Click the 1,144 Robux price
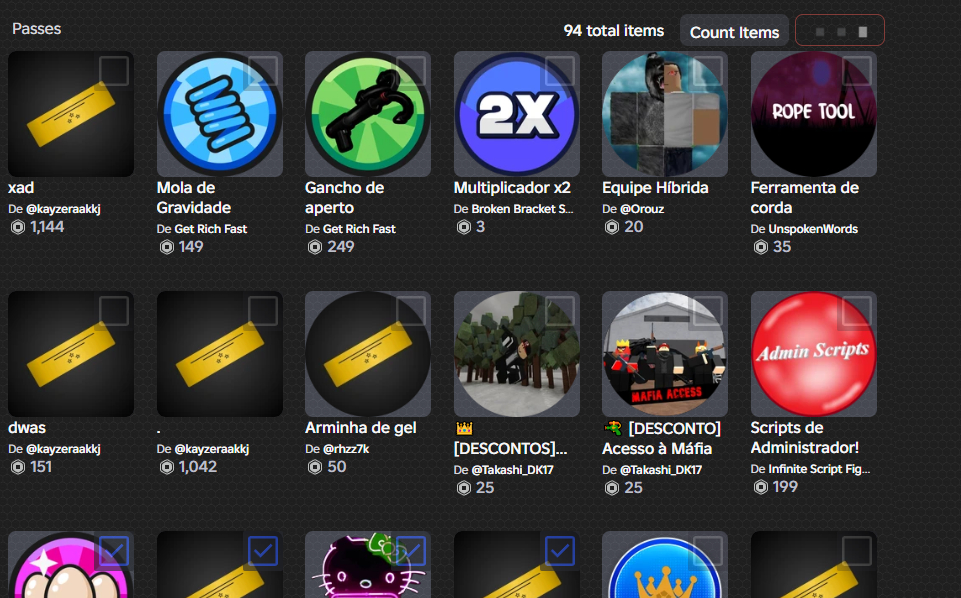Viewport: 961px width, 598px height. pos(47,227)
